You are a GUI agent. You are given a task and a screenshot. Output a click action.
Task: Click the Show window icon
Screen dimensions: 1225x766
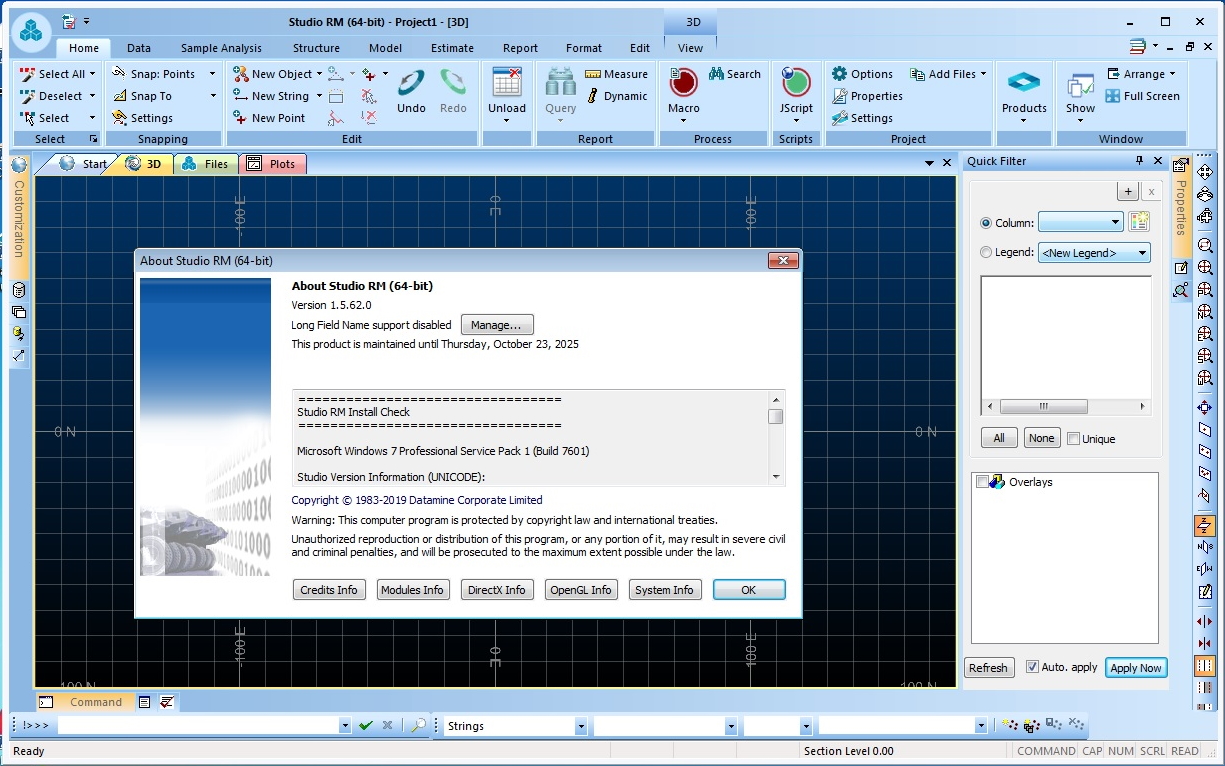[1080, 85]
